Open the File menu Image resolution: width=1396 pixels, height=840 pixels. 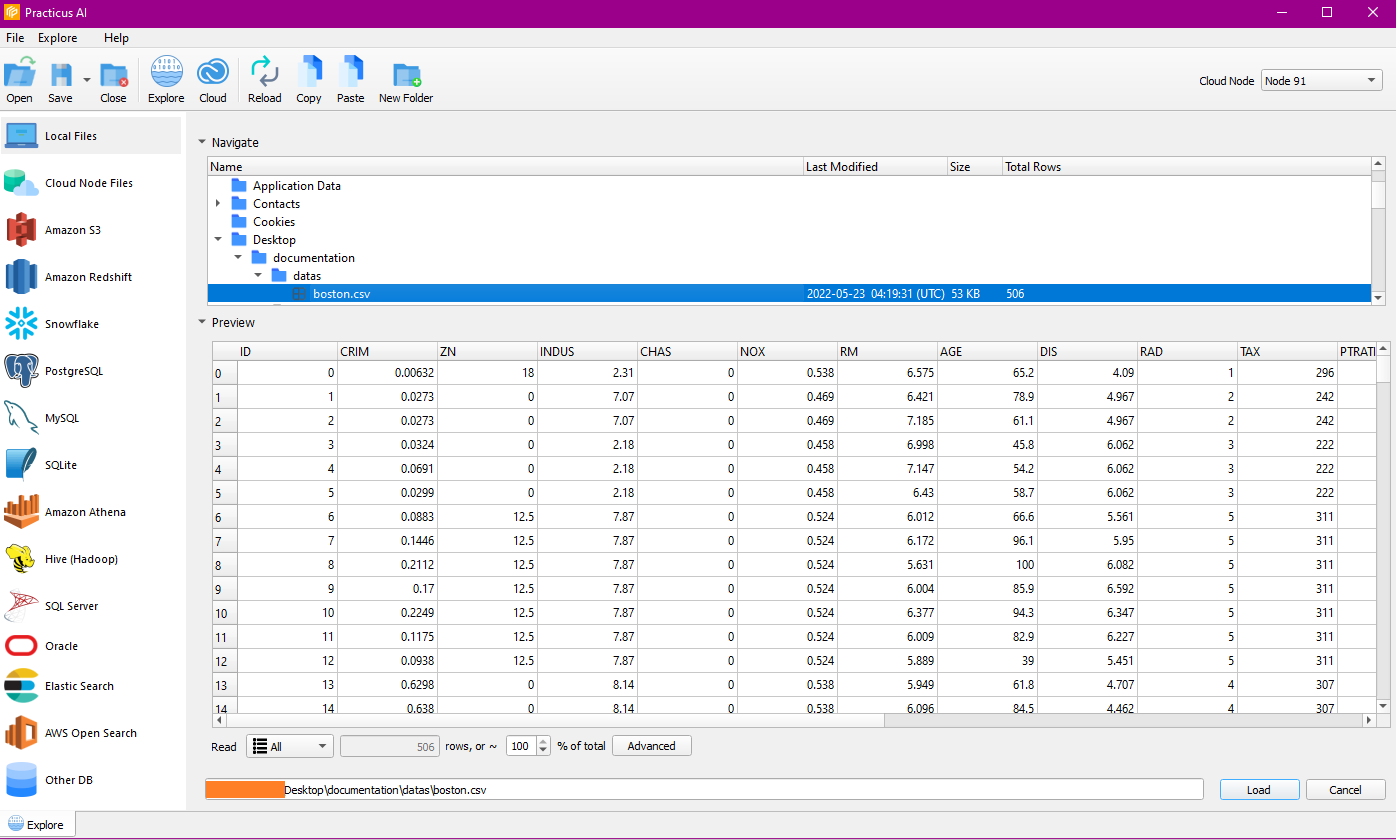[x=15, y=37]
